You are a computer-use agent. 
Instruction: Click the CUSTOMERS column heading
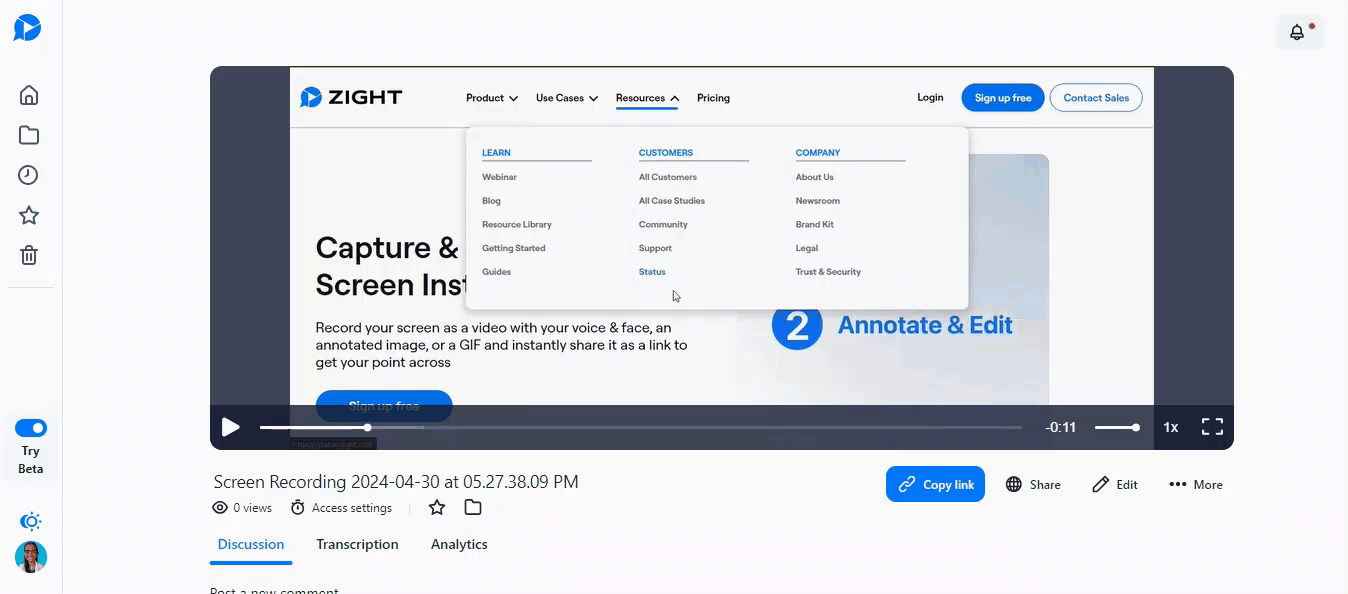[x=665, y=153]
